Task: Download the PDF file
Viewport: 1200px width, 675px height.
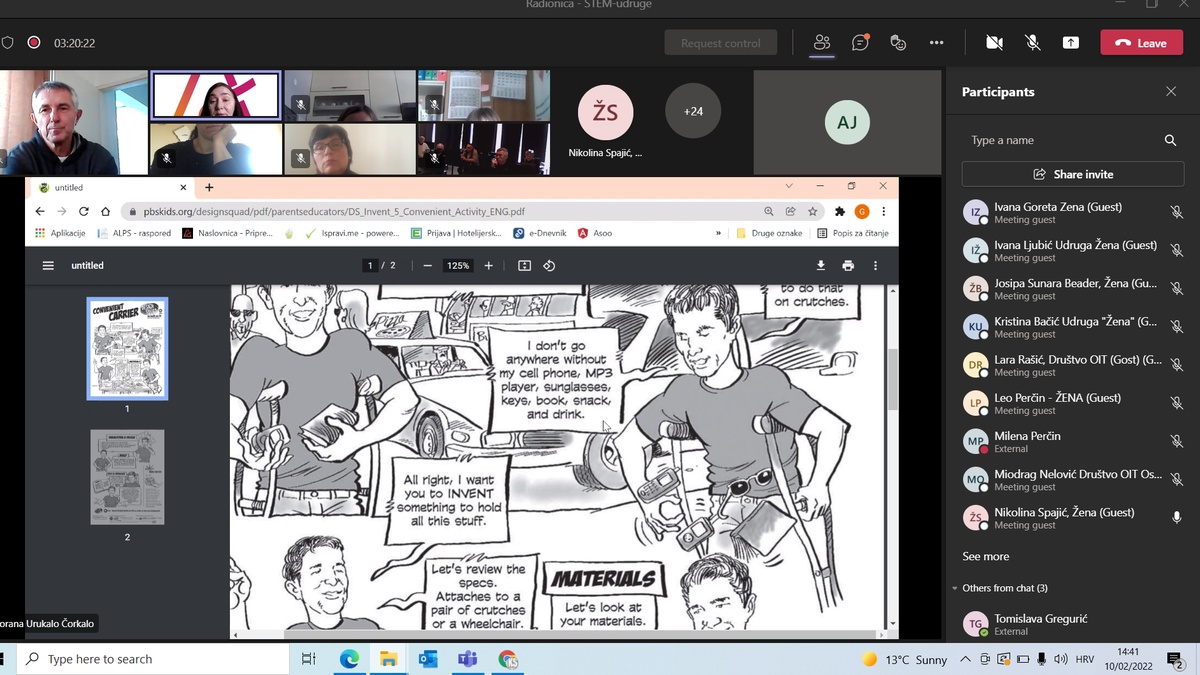Action: (820, 265)
